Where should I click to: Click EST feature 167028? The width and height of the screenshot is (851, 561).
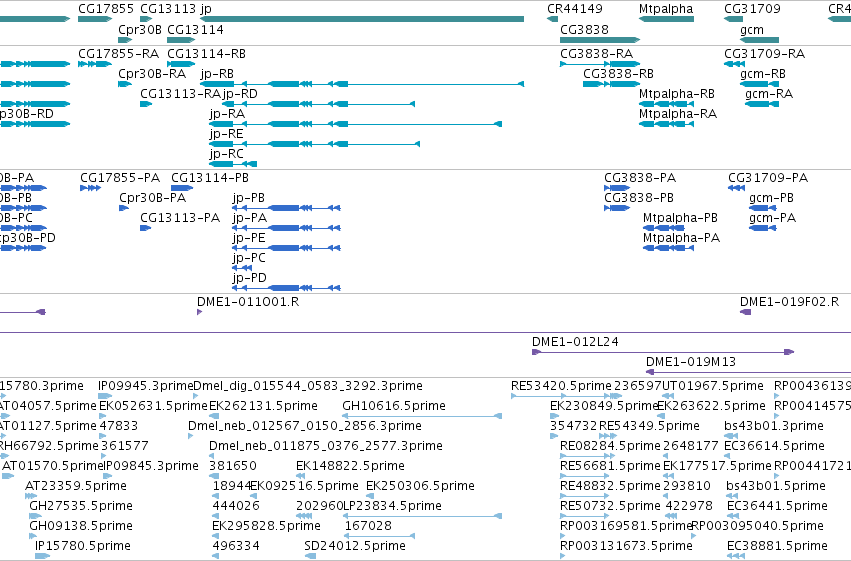pyautogui.click(x=380, y=536)
